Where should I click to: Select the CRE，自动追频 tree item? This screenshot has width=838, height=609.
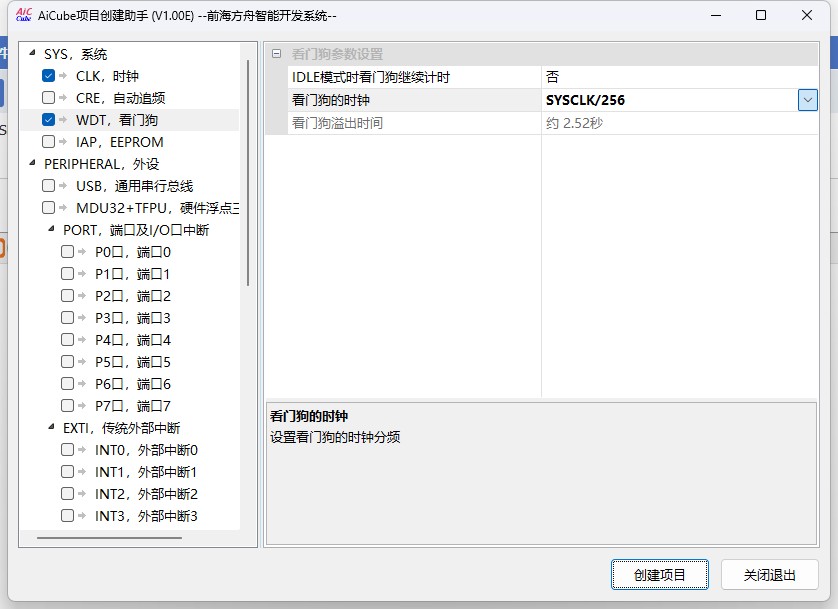click(x=120, y=98)
